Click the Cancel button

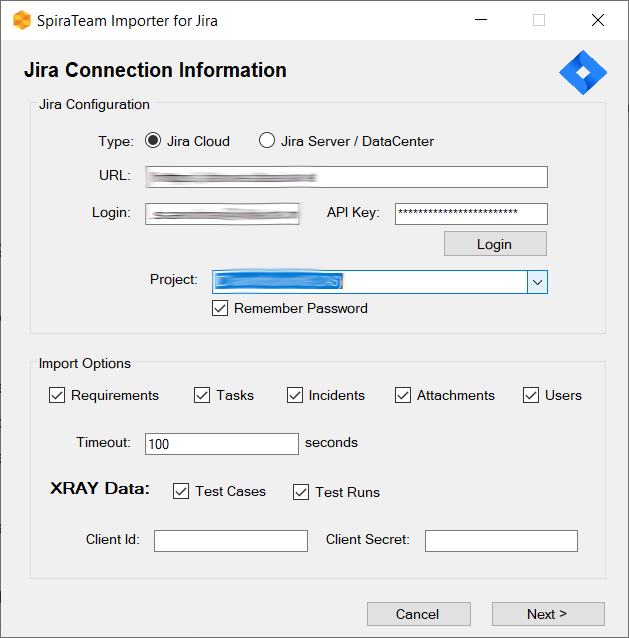pos(418,614)
